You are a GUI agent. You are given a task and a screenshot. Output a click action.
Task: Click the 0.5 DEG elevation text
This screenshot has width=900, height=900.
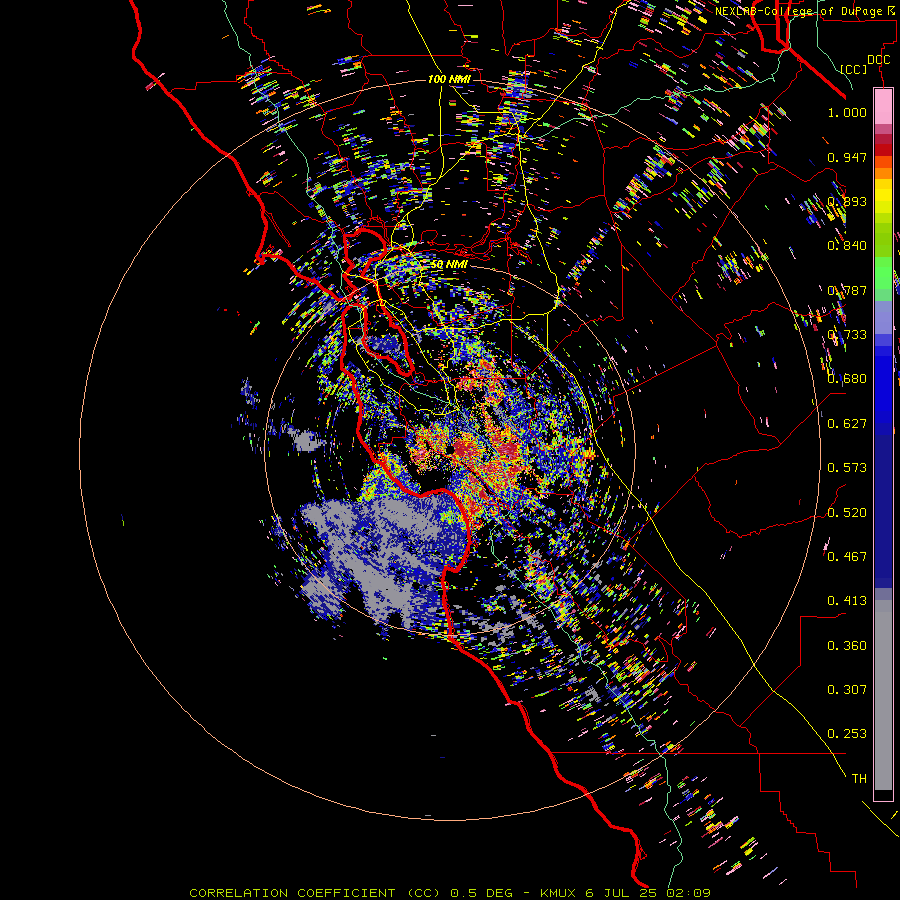tap(482, 893)
